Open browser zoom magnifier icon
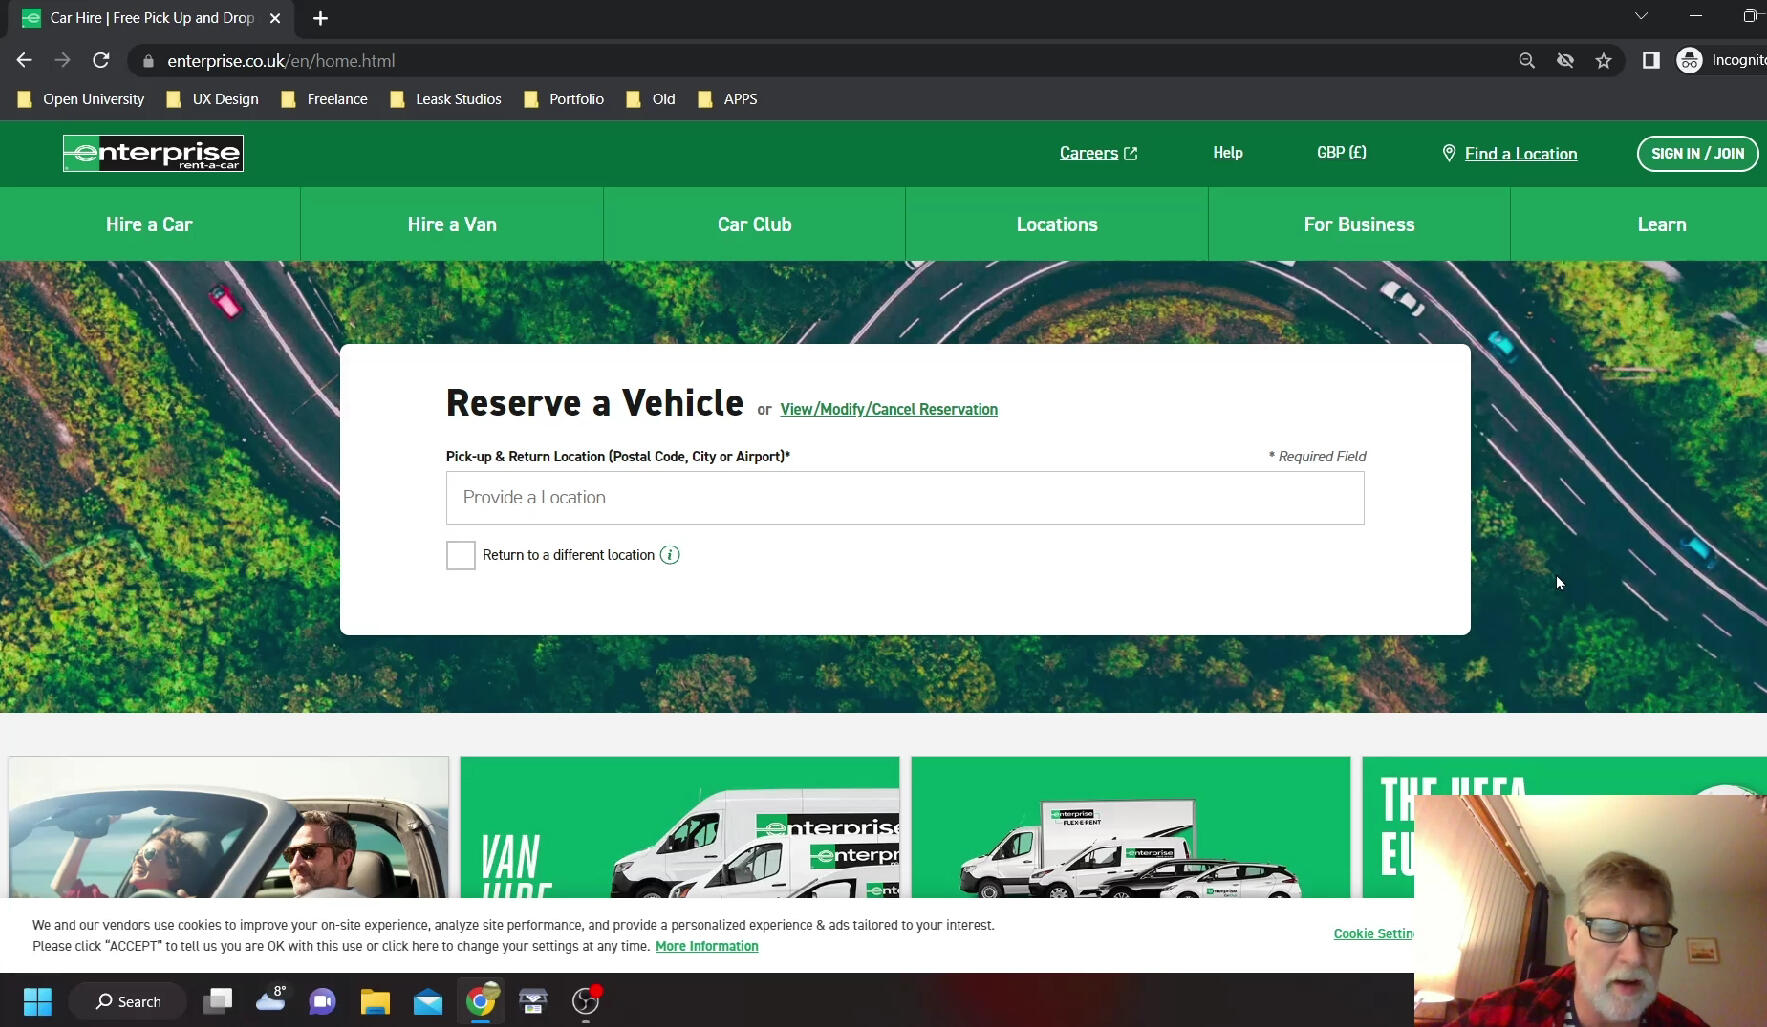 1527,61
